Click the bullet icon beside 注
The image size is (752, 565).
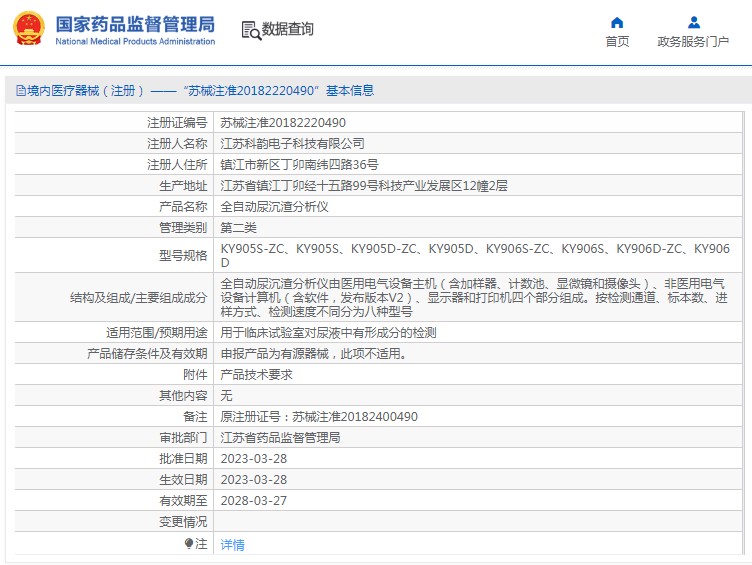tap(188, 544)
